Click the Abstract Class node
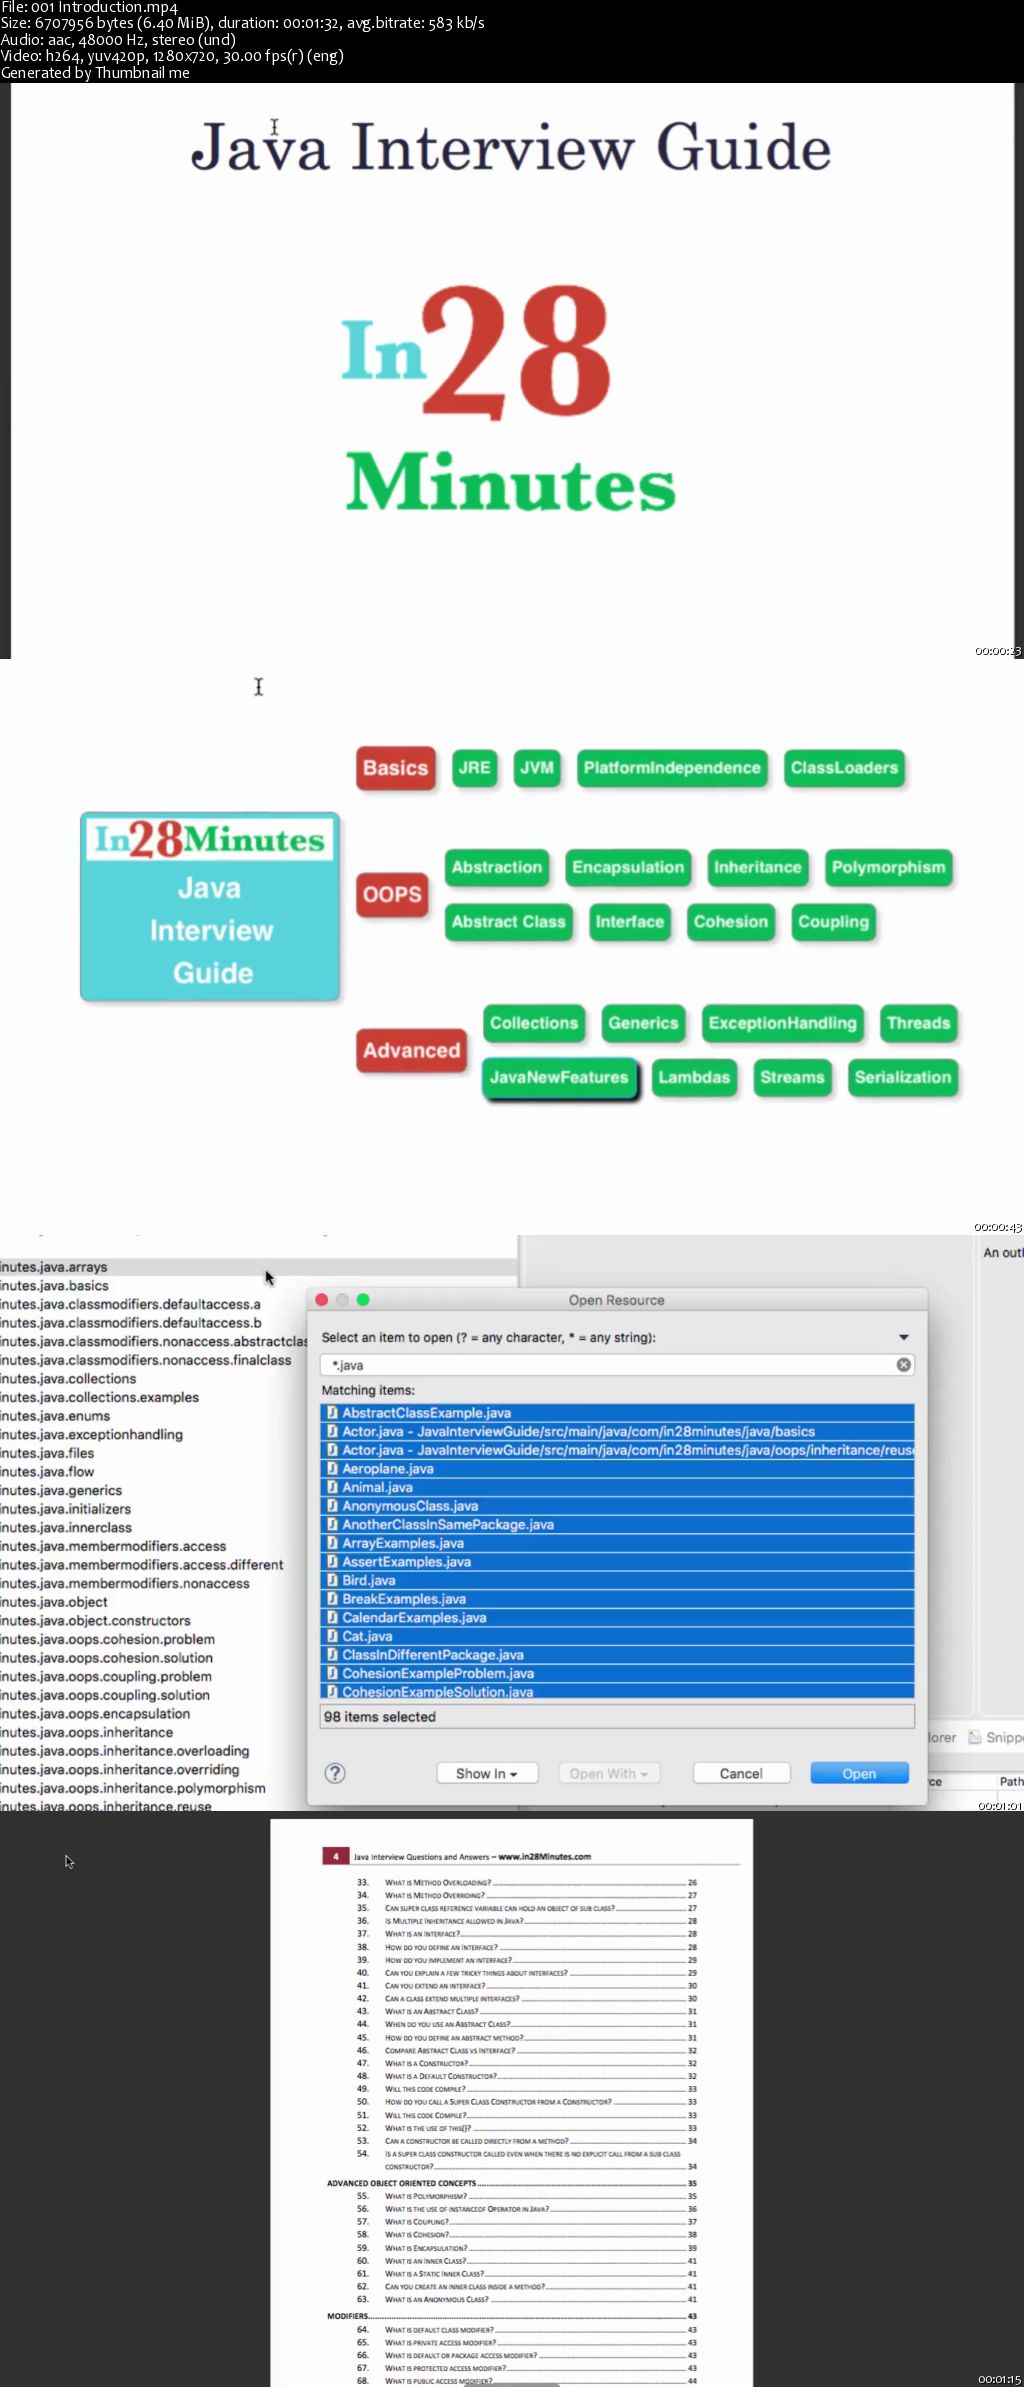 pos(509,922)
